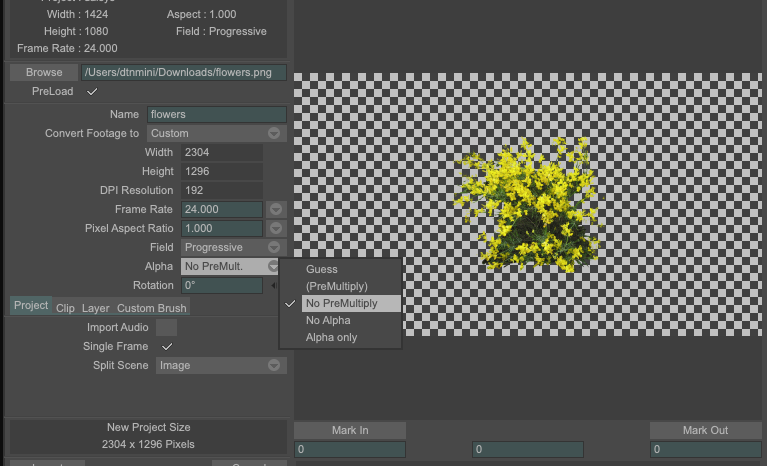
Task: Click the arrow next to the Rotation field
Action: point(273,286)
